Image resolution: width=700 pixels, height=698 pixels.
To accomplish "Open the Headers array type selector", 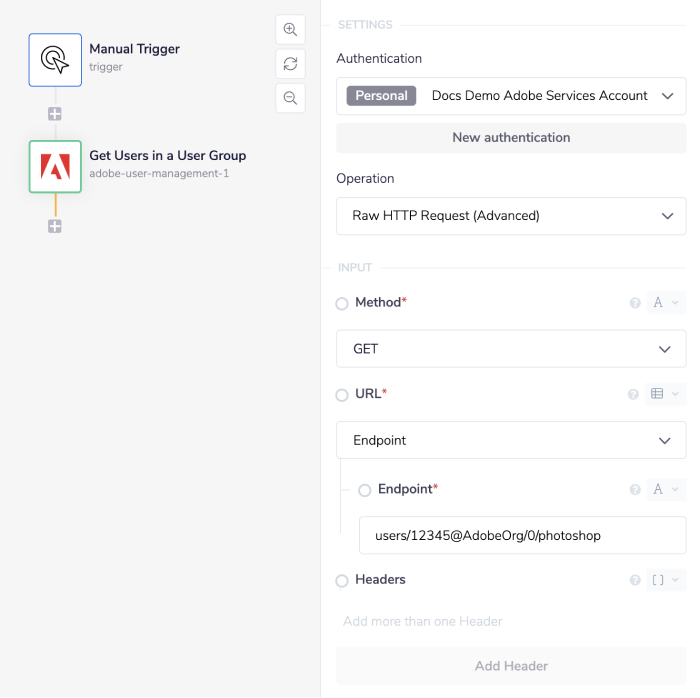I will (x=665, y=580).
